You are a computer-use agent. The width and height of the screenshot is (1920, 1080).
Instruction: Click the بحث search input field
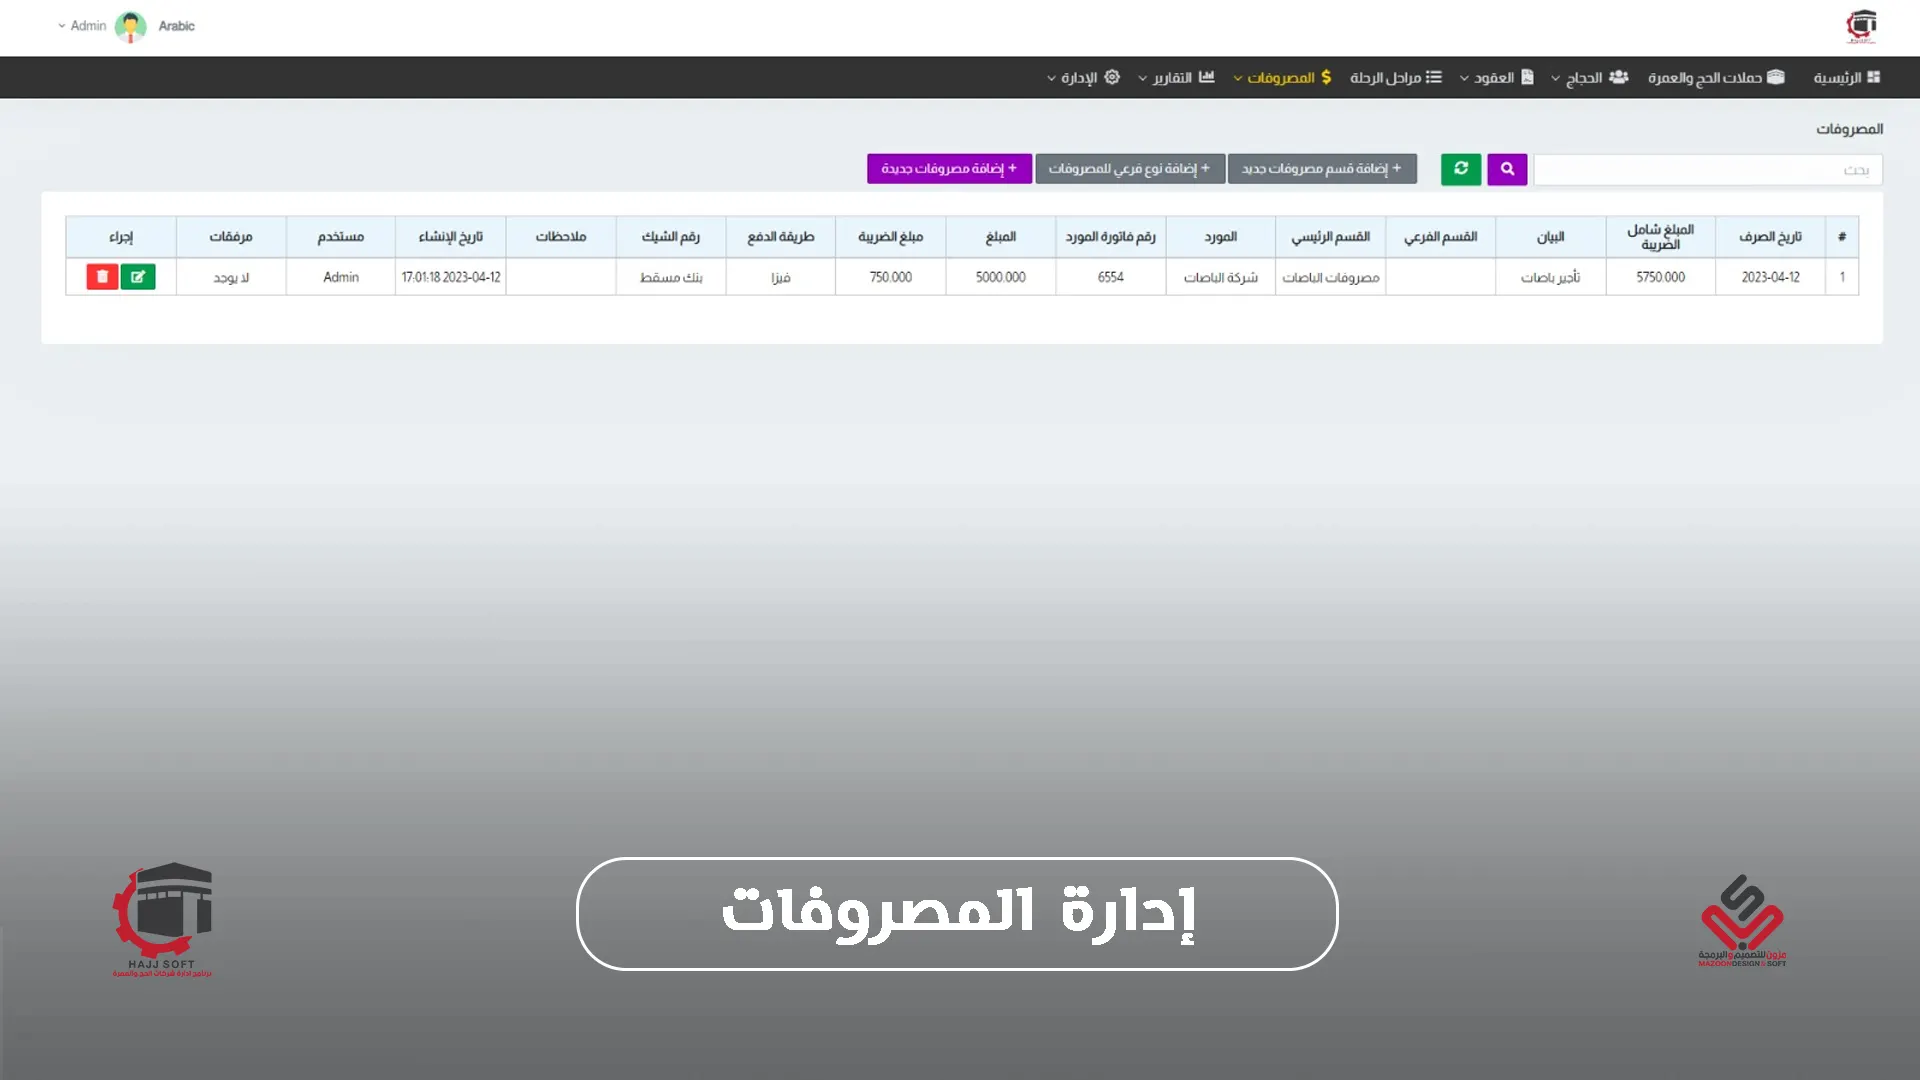click(x=1707, y=170)
